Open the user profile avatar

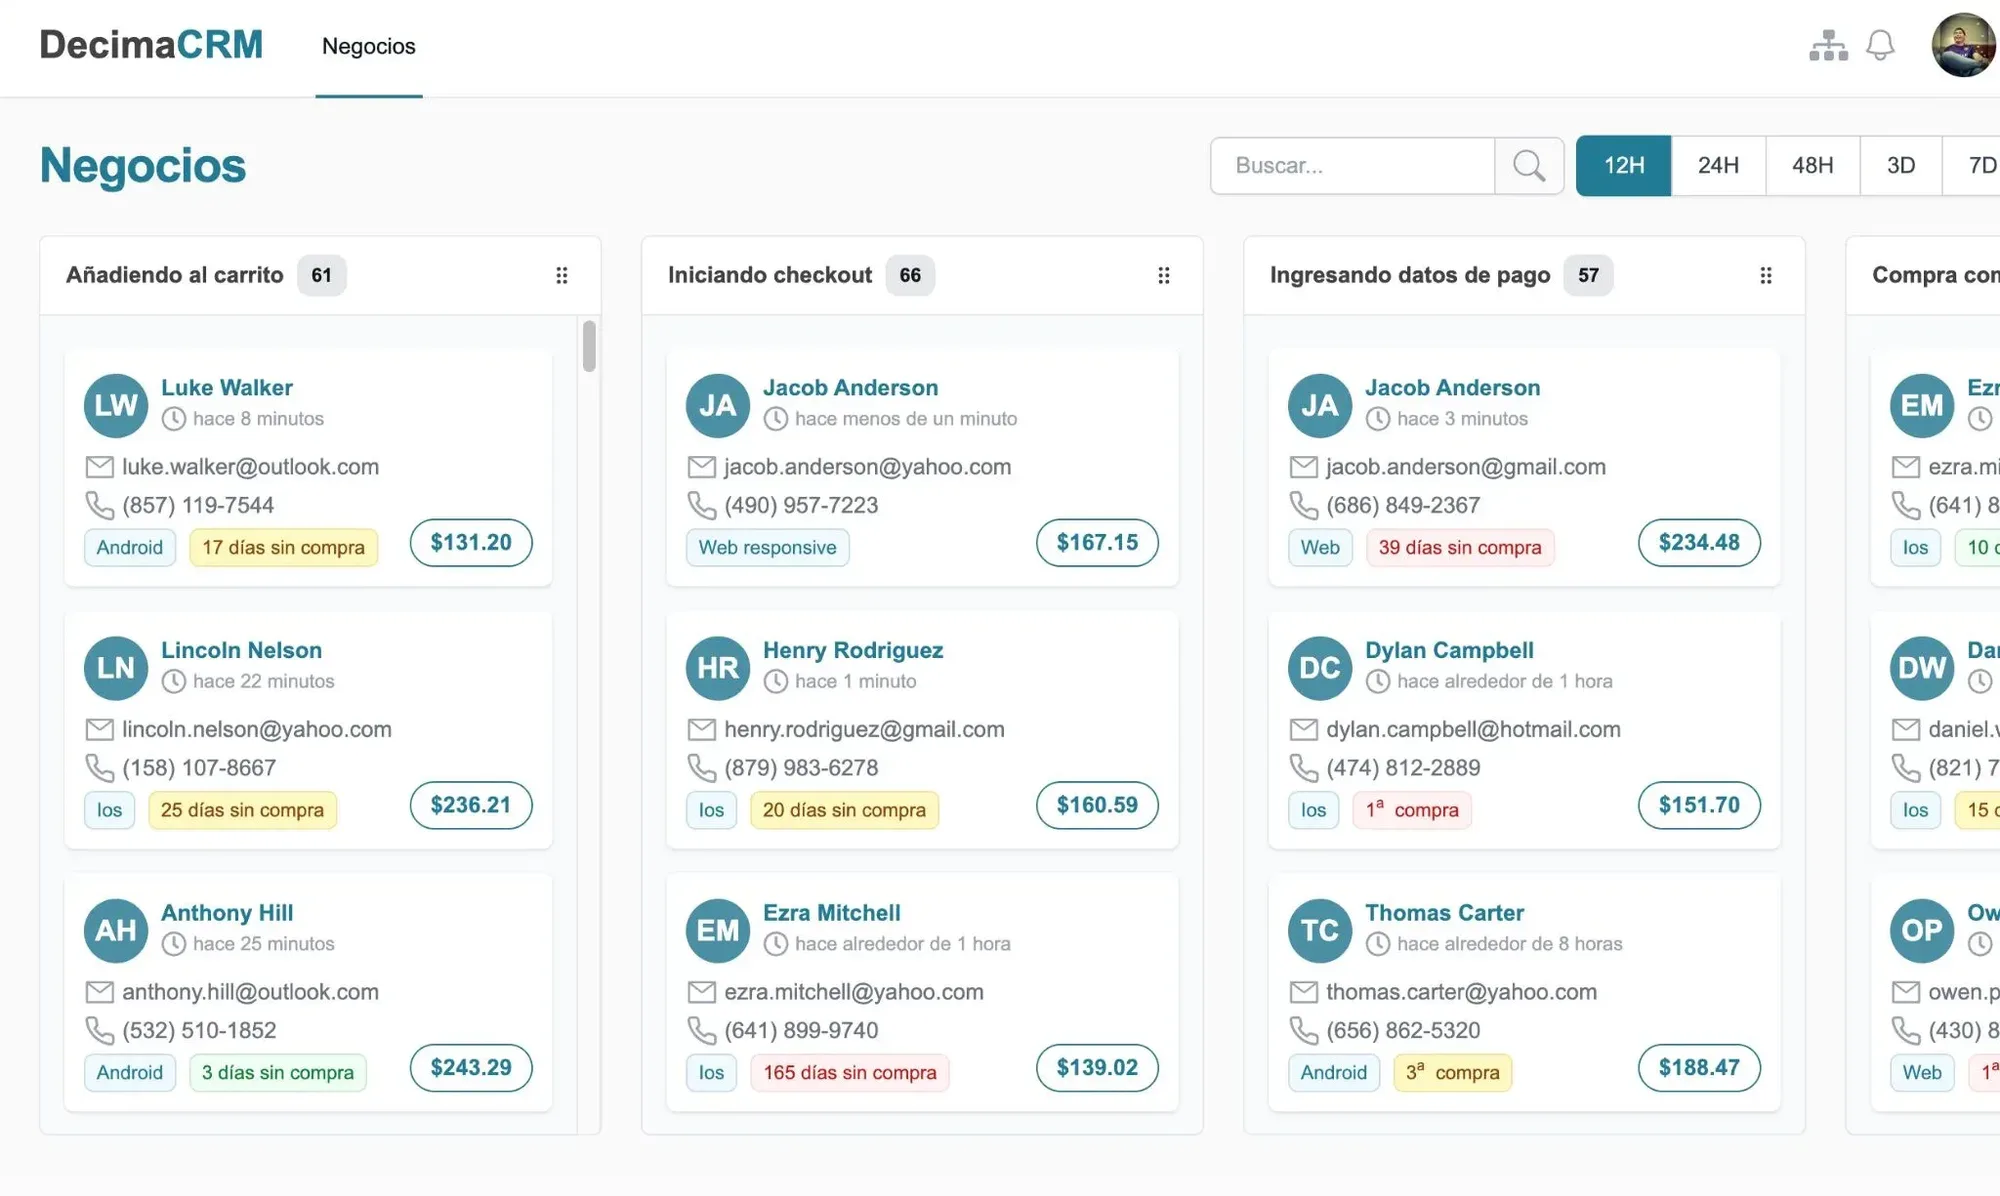(1964, 45)
